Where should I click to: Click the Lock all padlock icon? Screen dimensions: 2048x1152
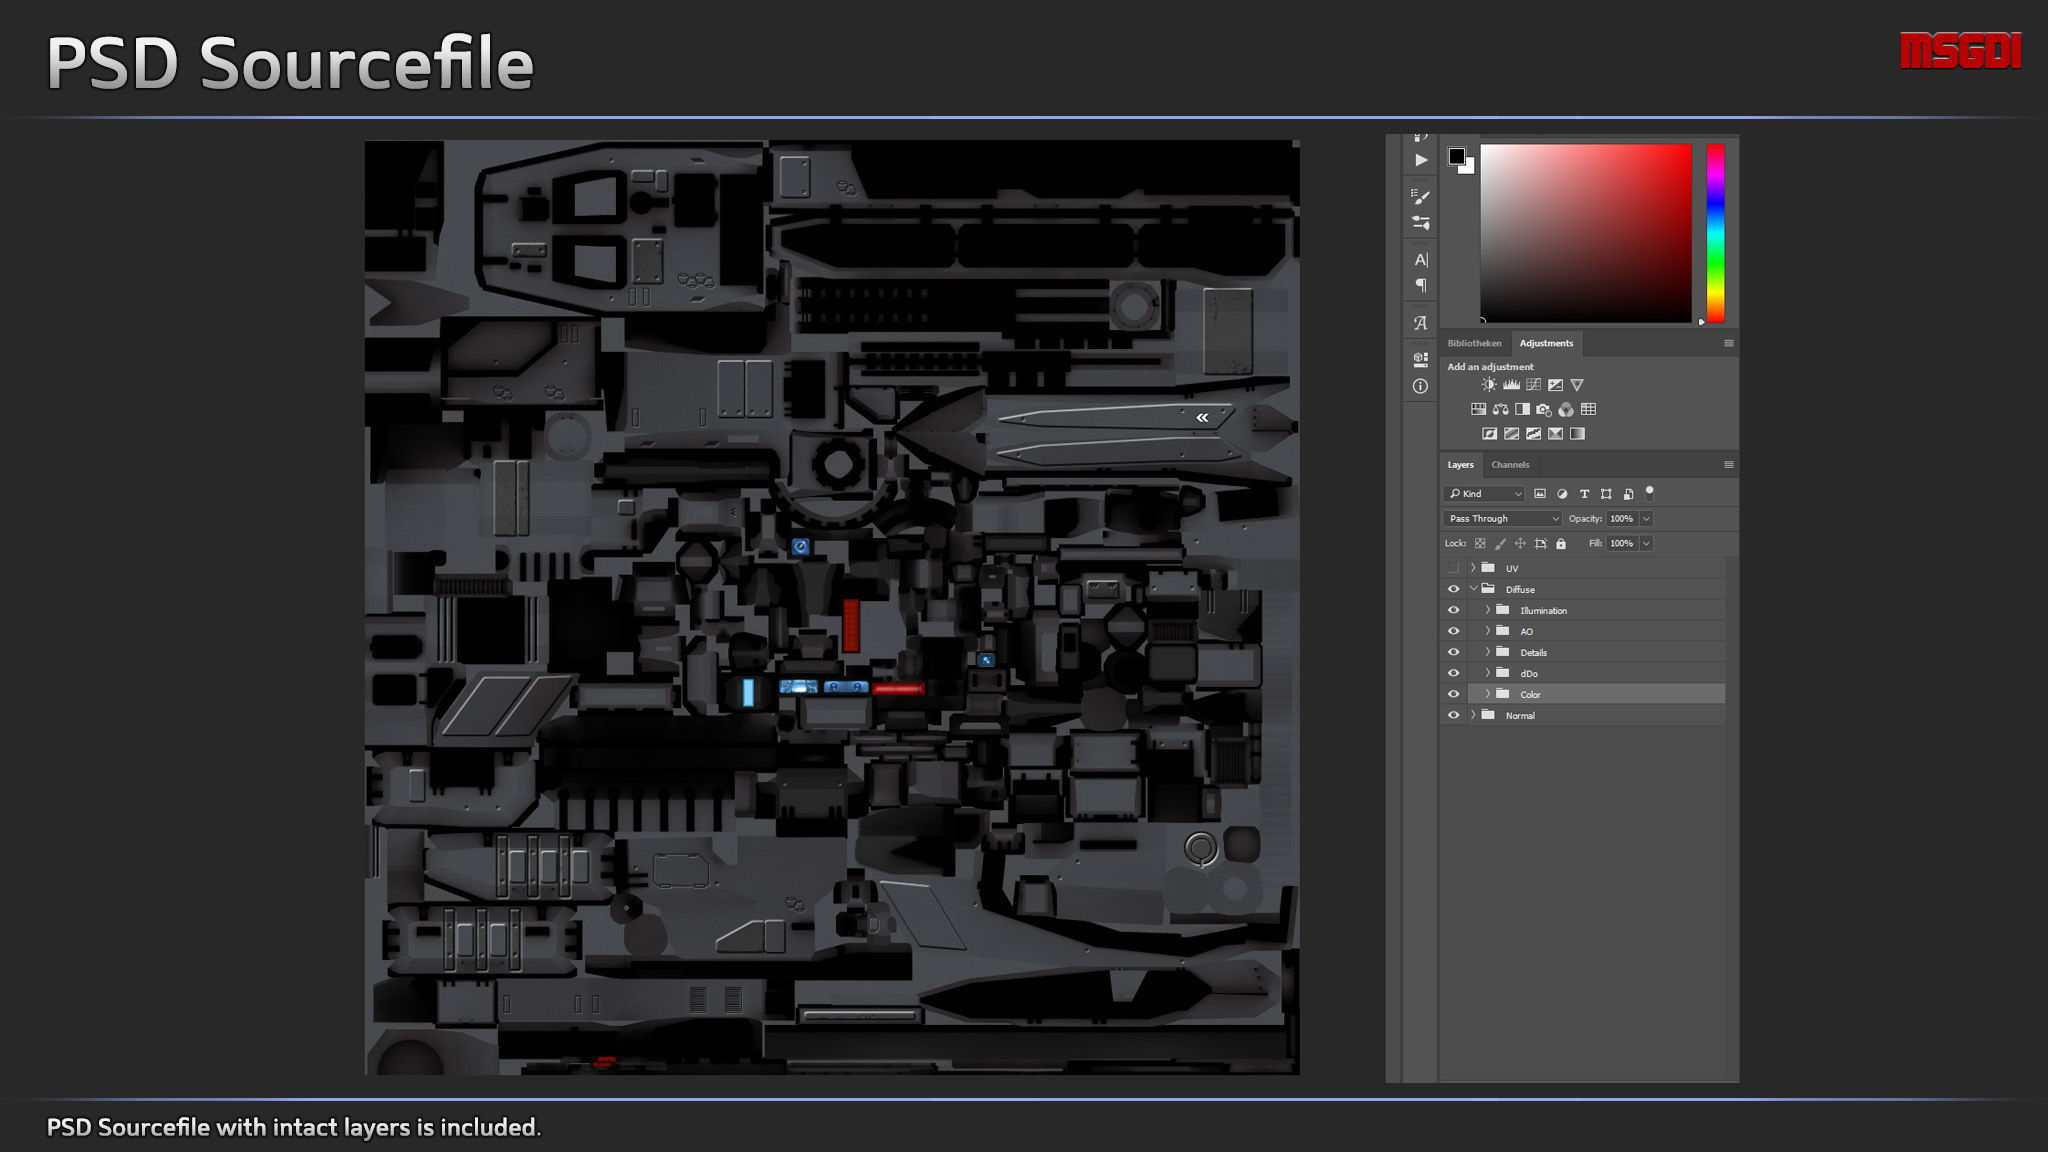pos(1561,544)
